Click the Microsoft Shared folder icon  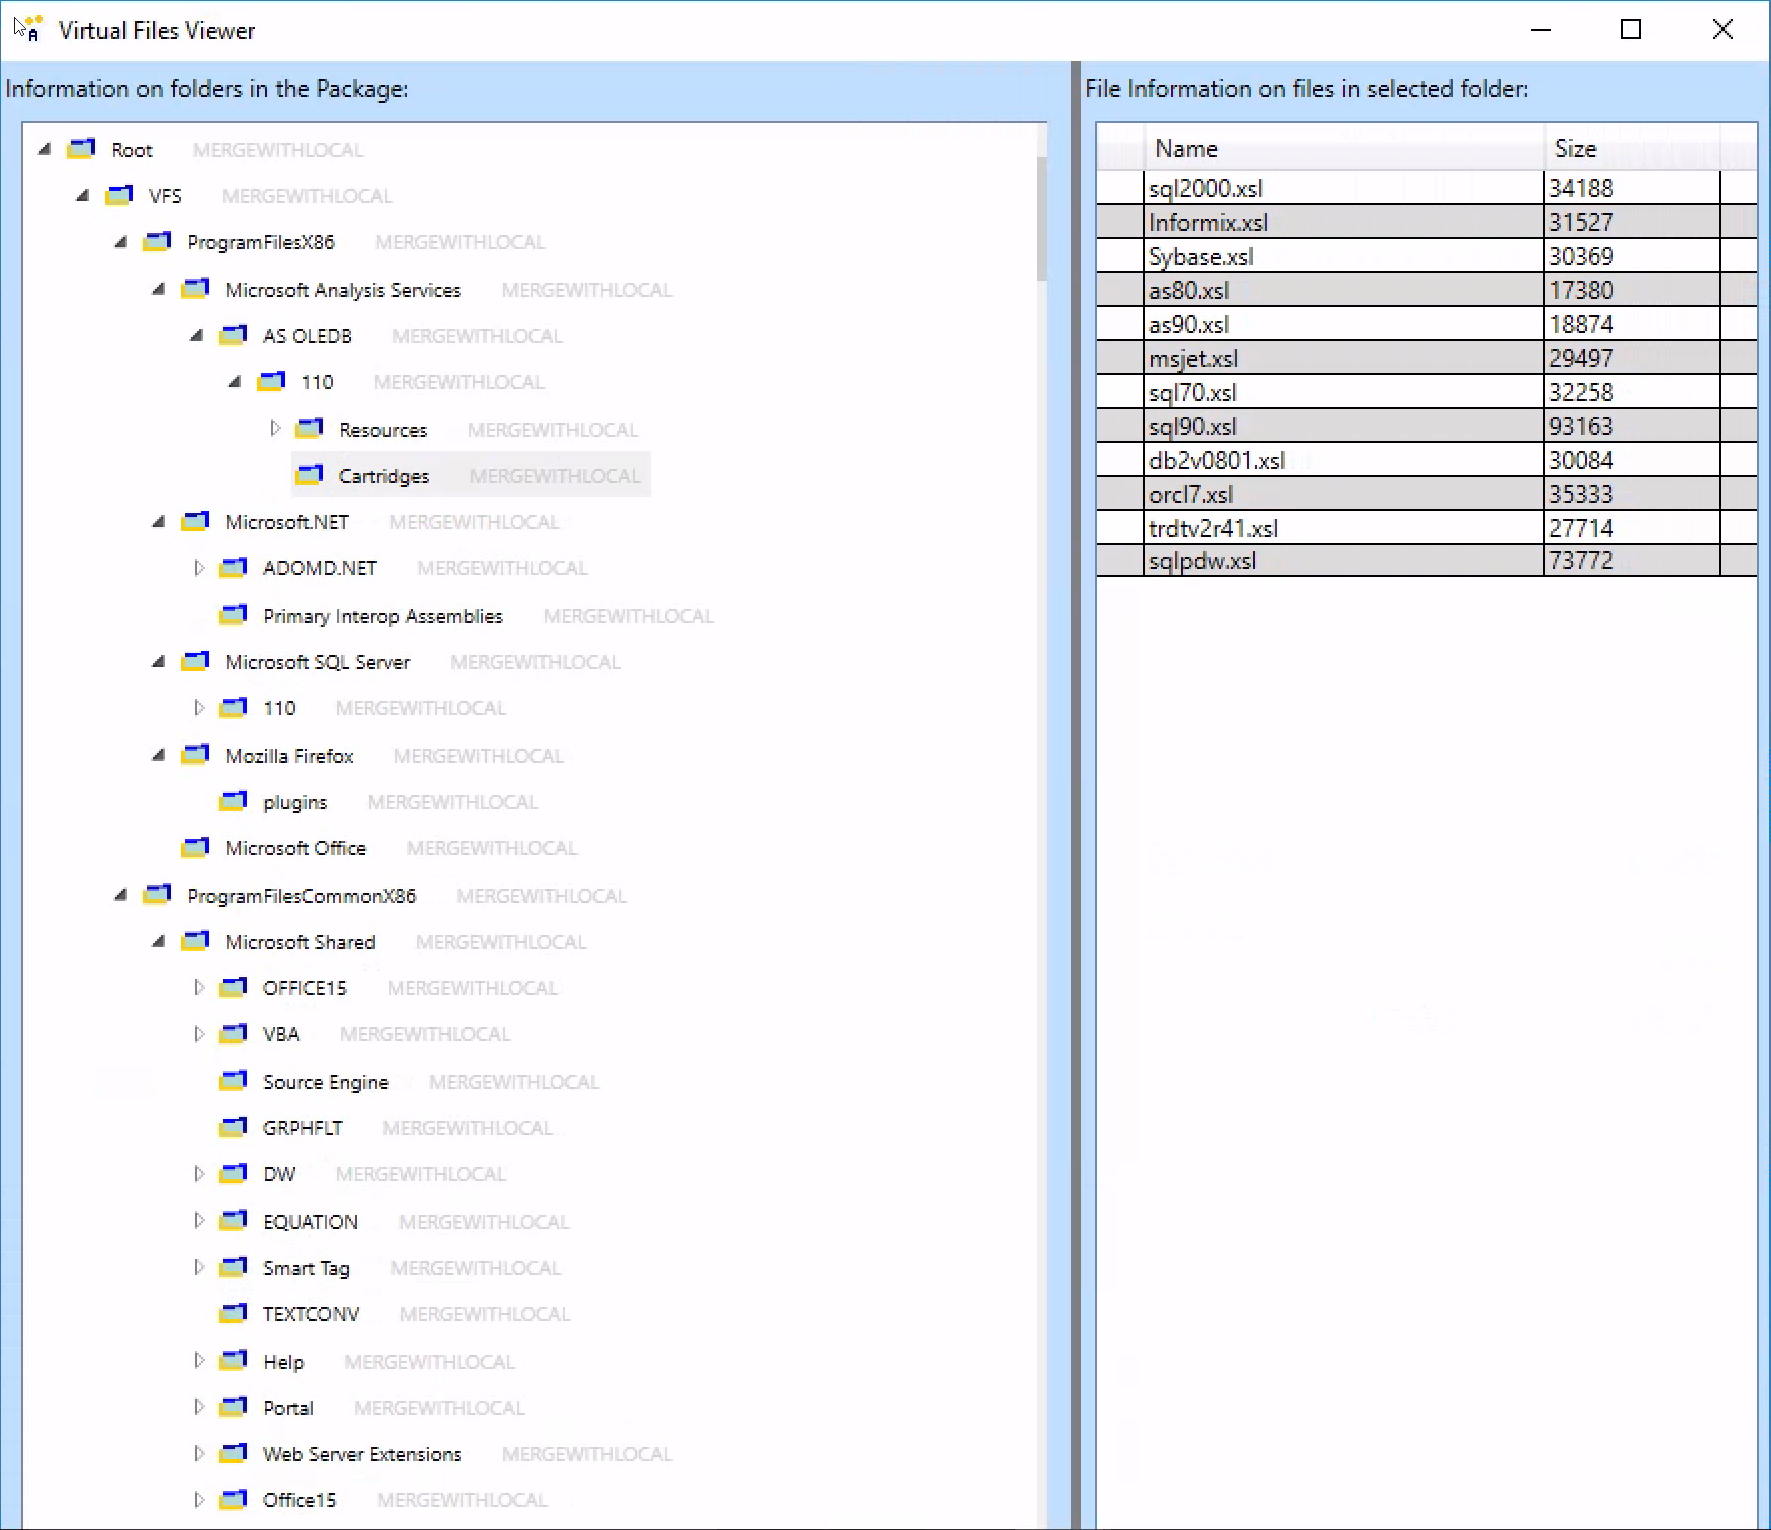(x=195, y=941)
